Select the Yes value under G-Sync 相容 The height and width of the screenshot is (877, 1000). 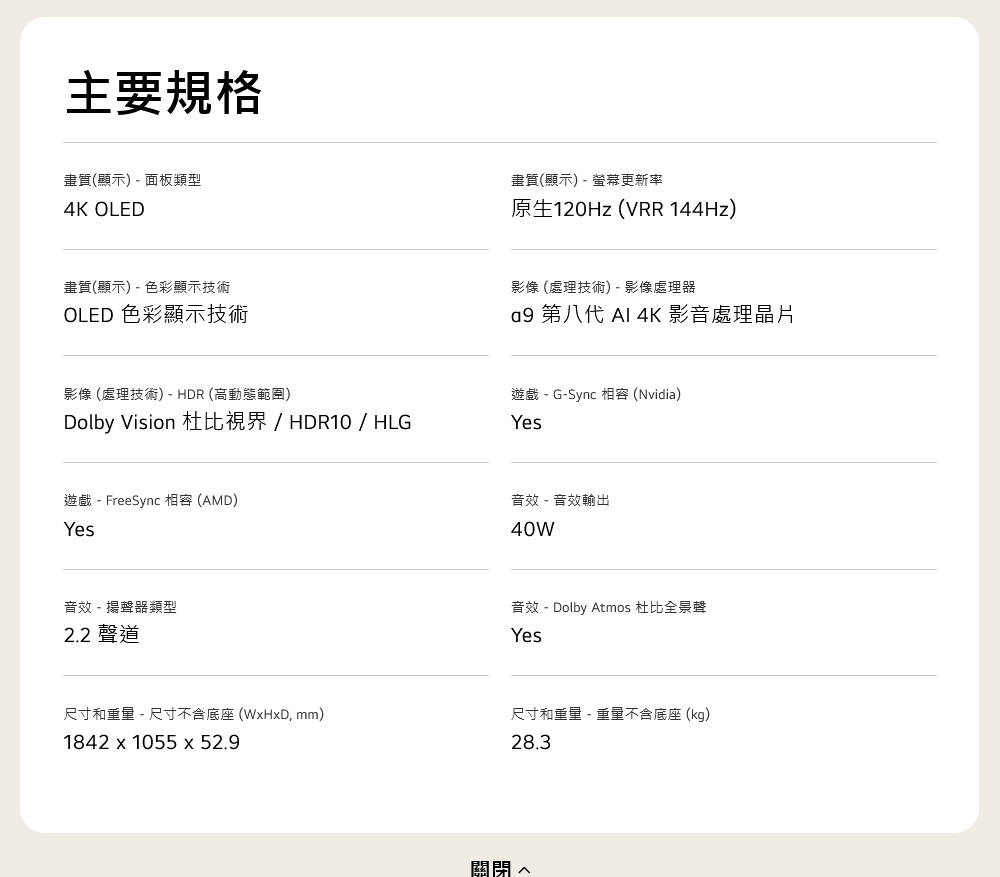click(526, 422)
